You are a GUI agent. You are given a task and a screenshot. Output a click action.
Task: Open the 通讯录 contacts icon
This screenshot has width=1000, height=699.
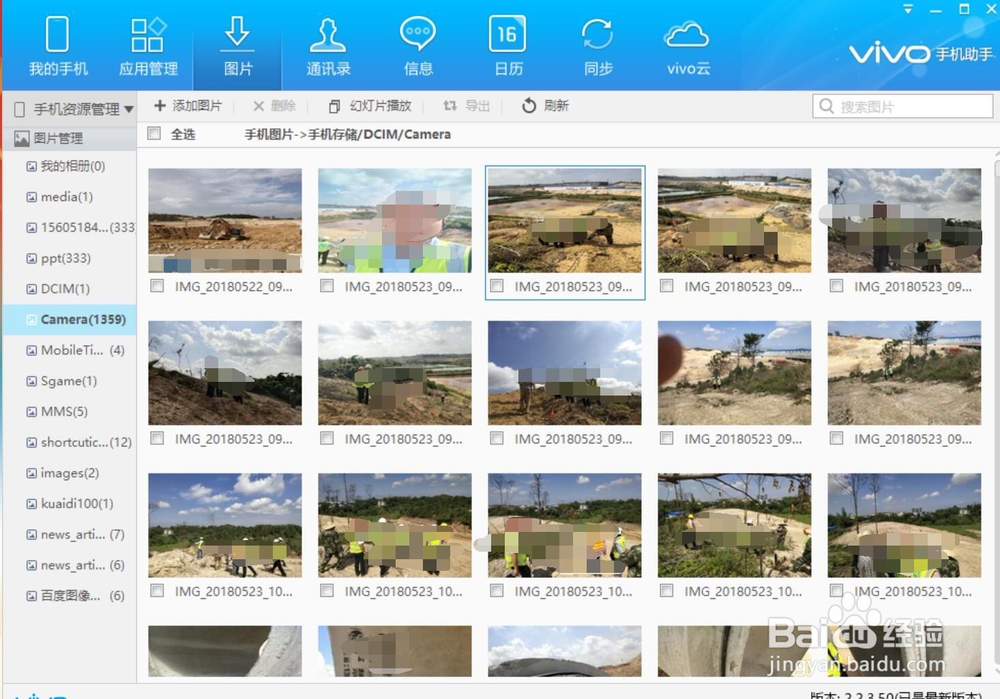(328, 34)
